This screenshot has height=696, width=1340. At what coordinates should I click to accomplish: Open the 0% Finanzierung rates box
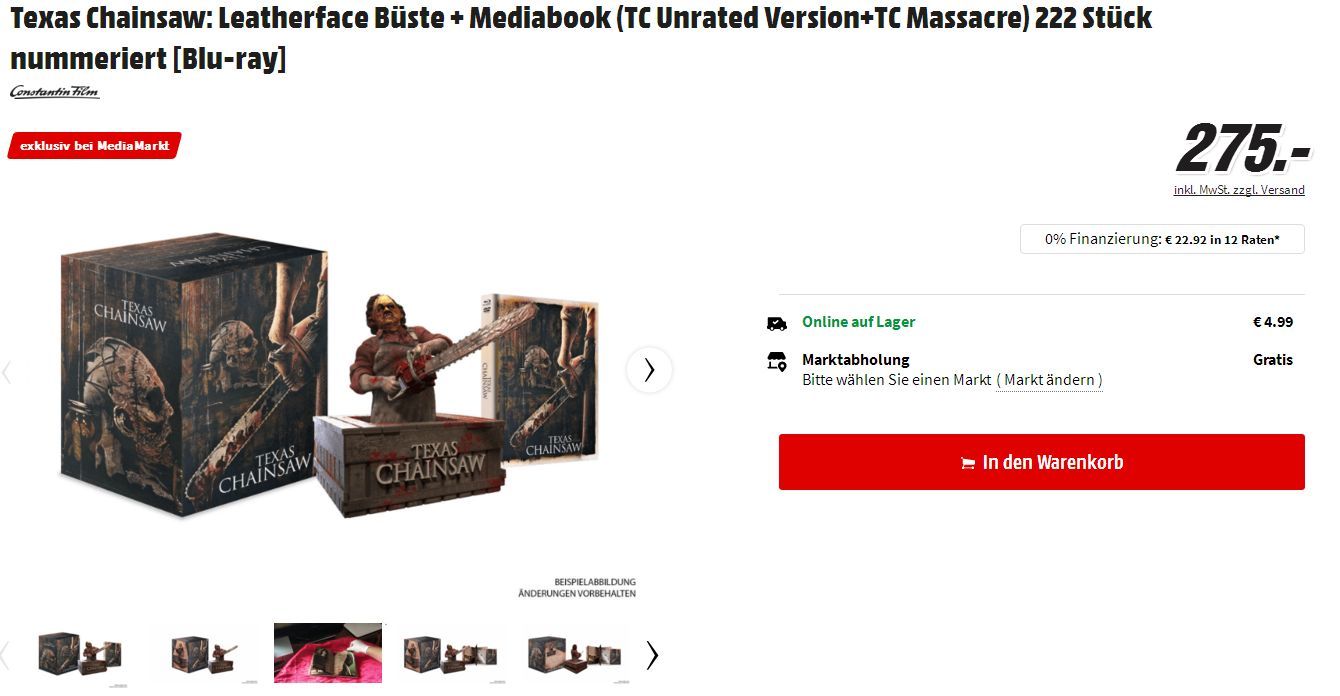pos(1162,239)
